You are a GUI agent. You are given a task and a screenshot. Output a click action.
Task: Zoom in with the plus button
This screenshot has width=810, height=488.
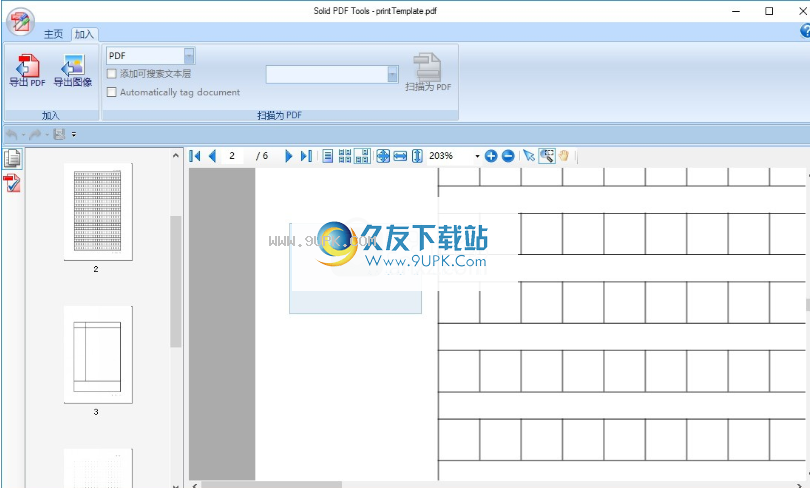[491, 156]
